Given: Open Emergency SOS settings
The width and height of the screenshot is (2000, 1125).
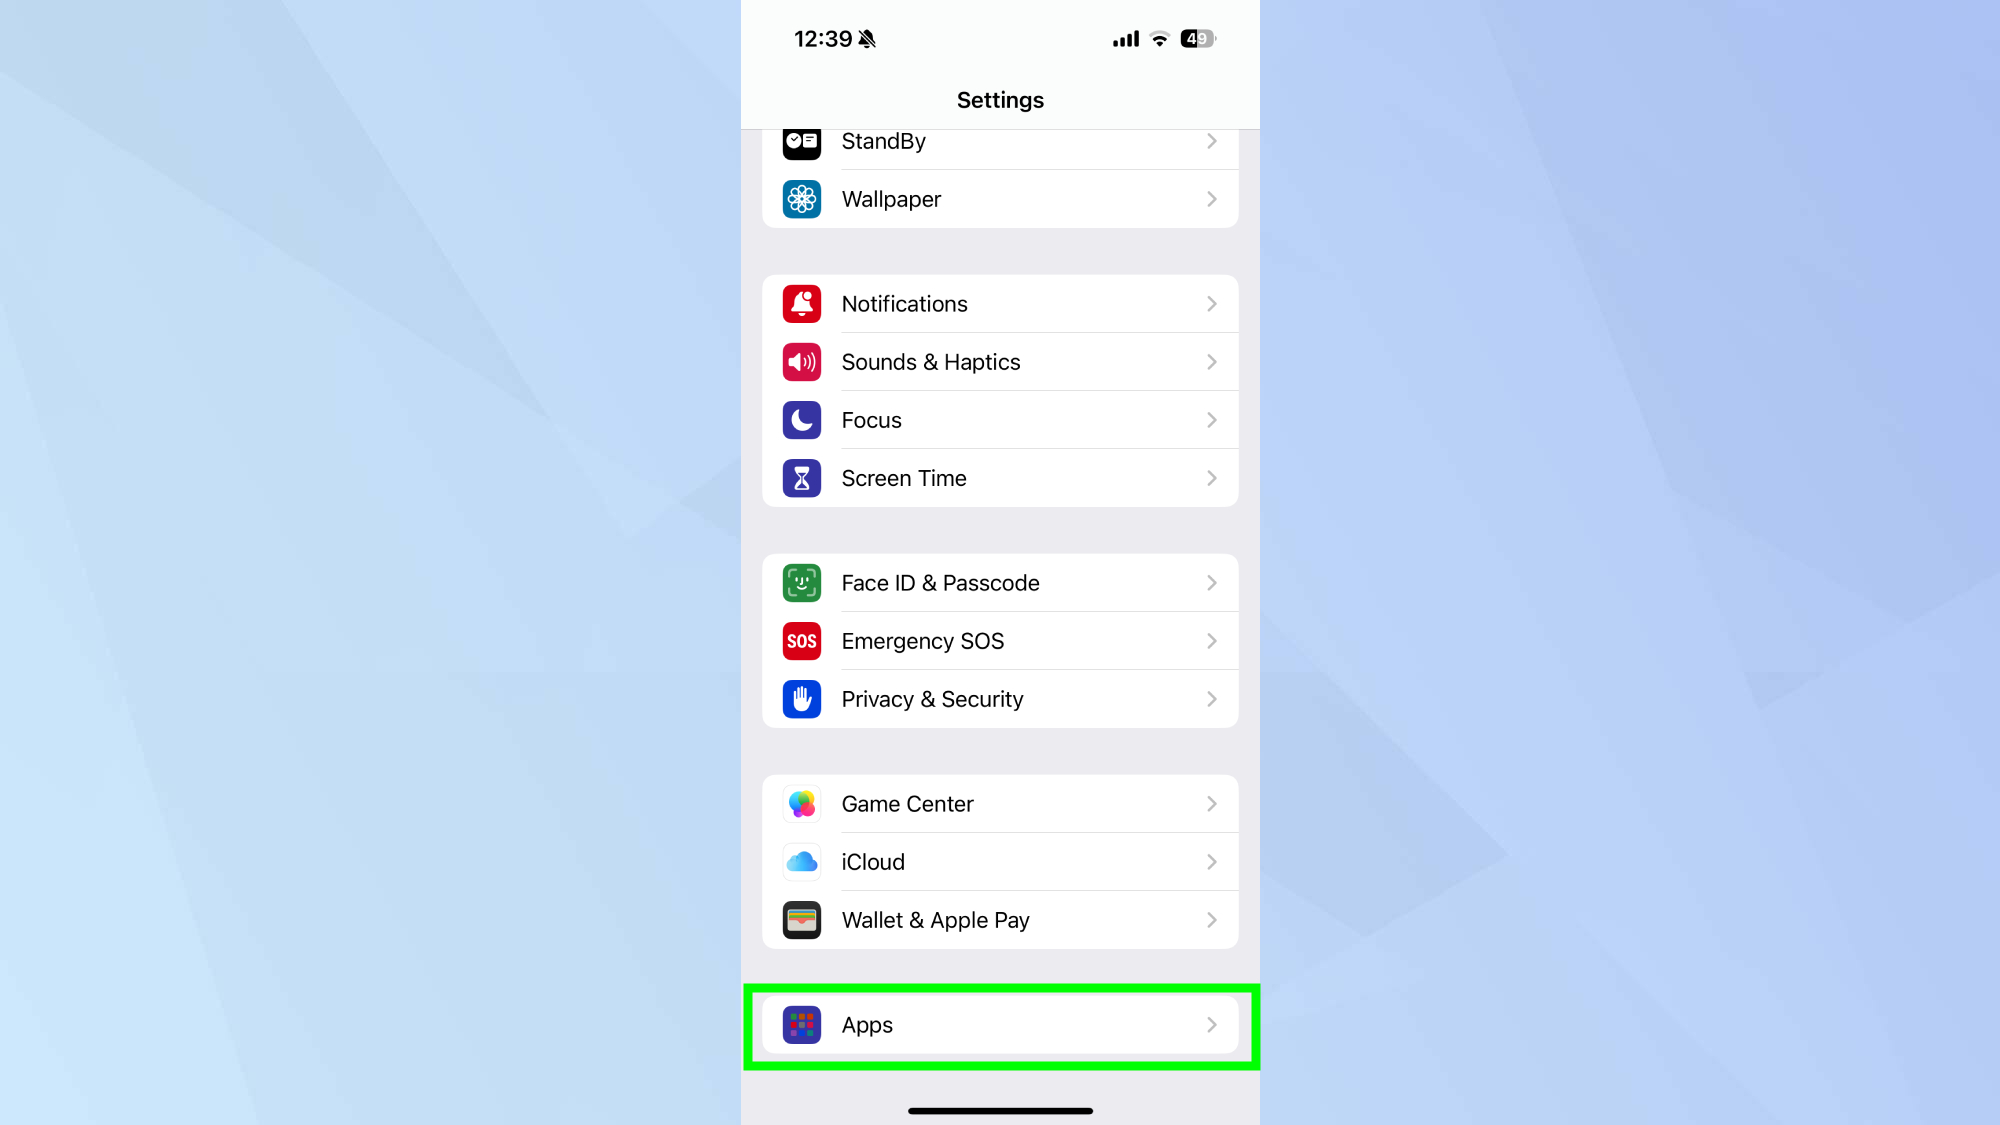Looking at the screenshot, I should point(1000,640).
